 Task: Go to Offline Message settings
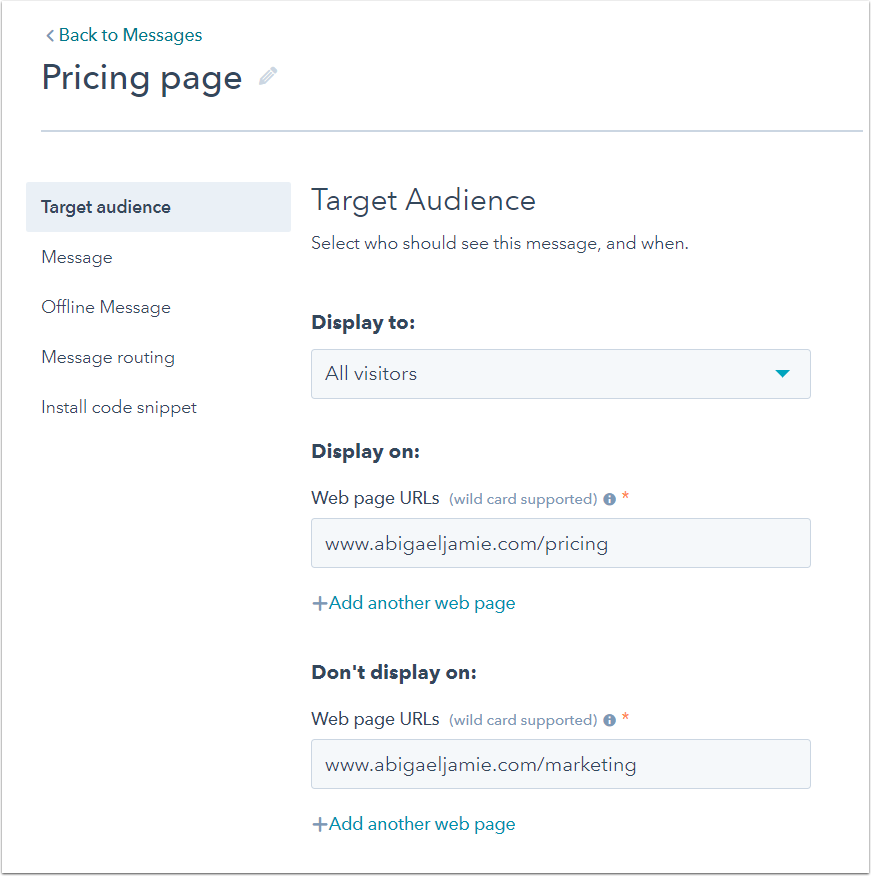click(x=106, y=307)
